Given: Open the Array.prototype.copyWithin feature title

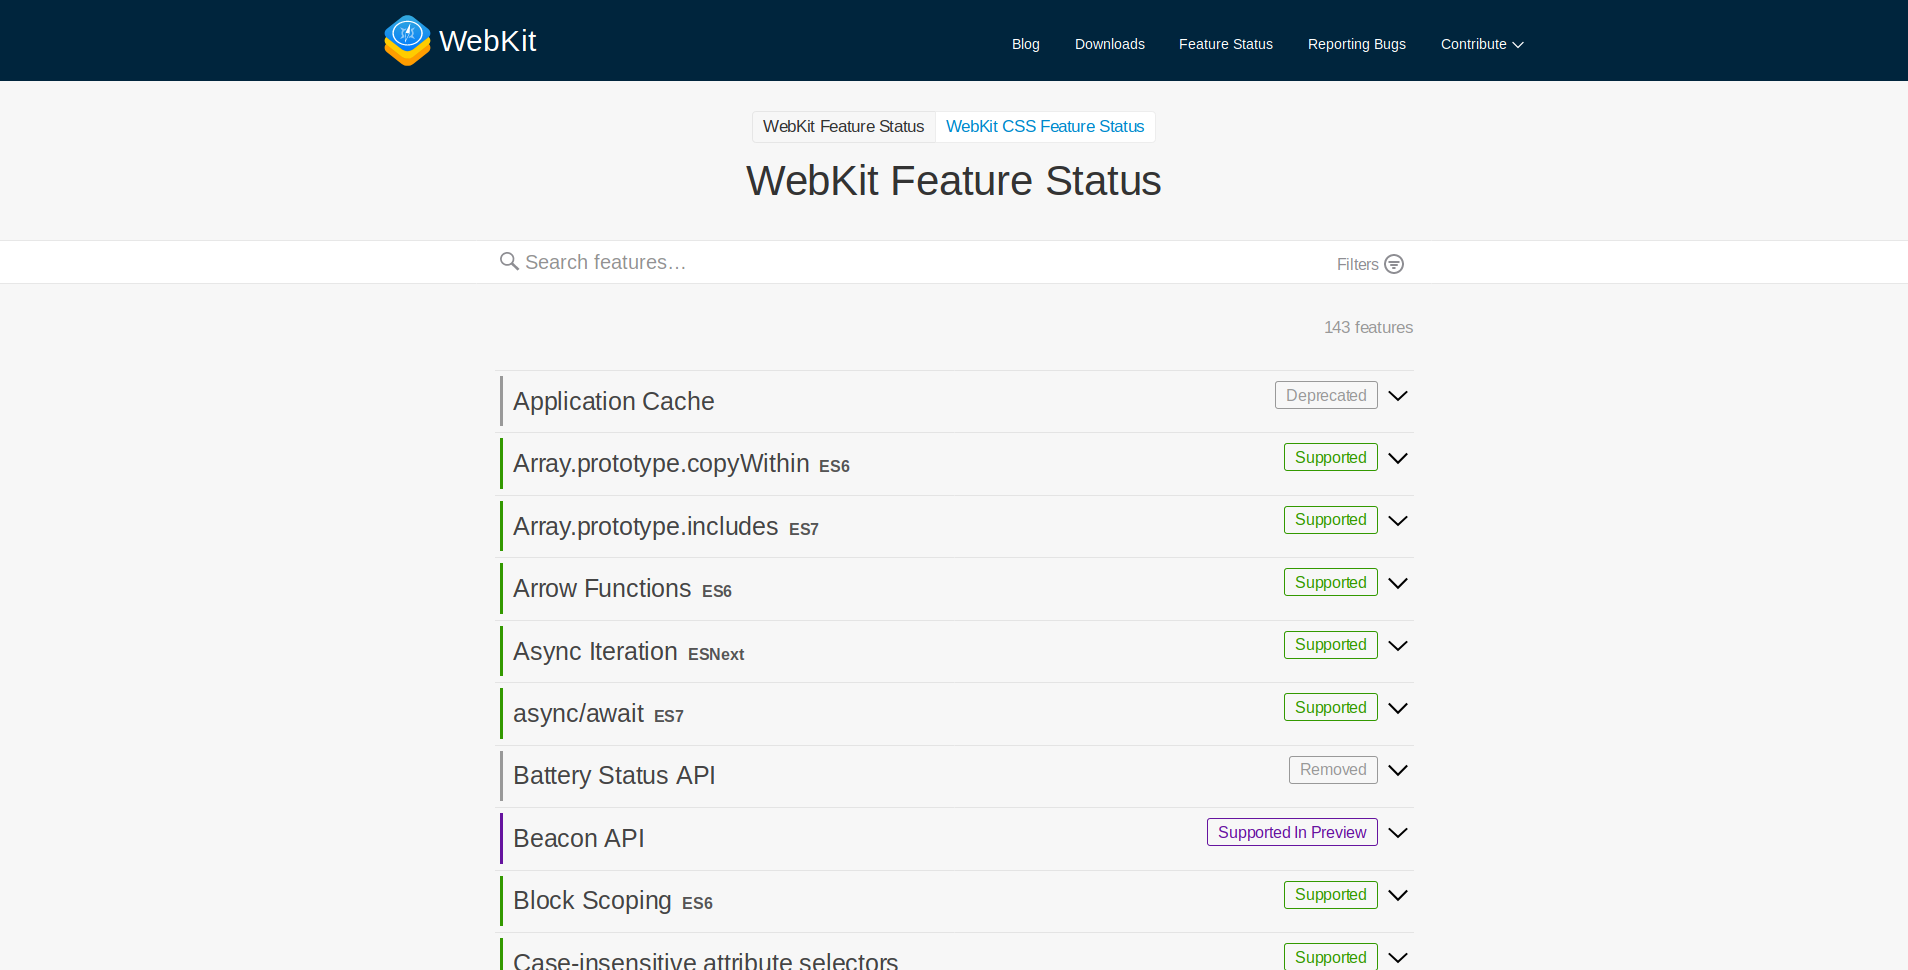Looking at the screenshot, I should 661,464.
